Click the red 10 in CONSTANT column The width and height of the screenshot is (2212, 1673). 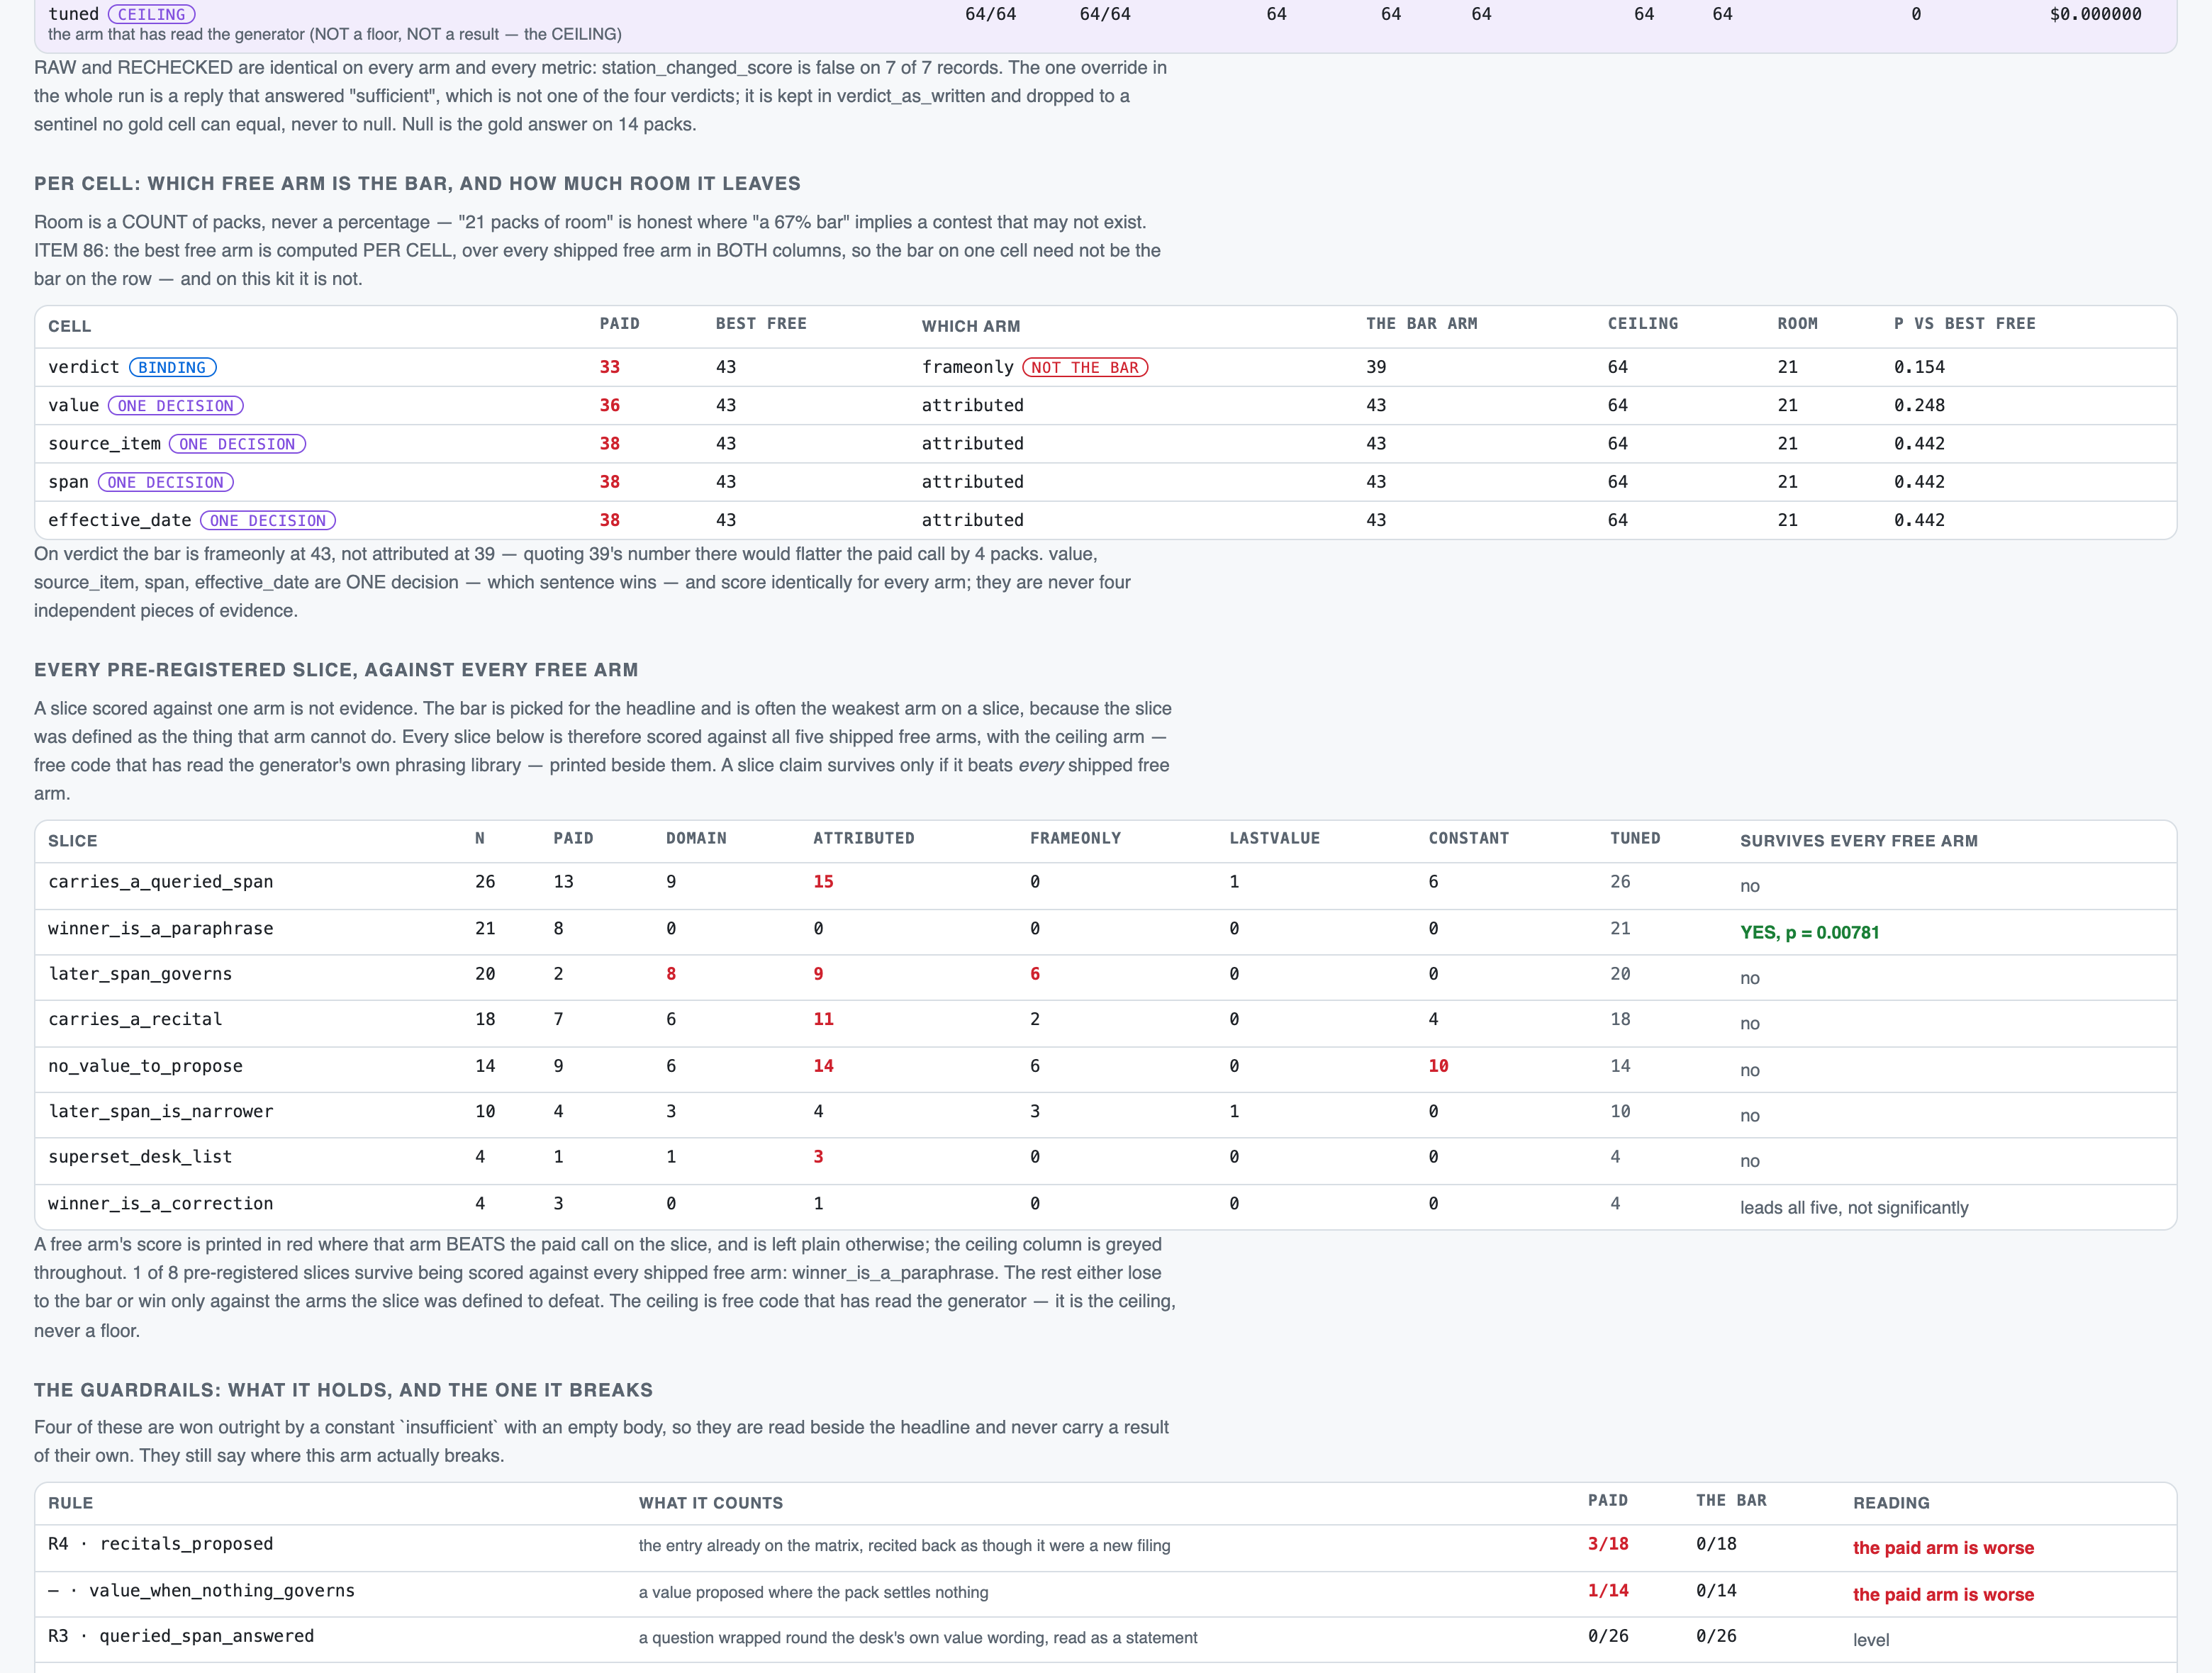point(1438,1066)
